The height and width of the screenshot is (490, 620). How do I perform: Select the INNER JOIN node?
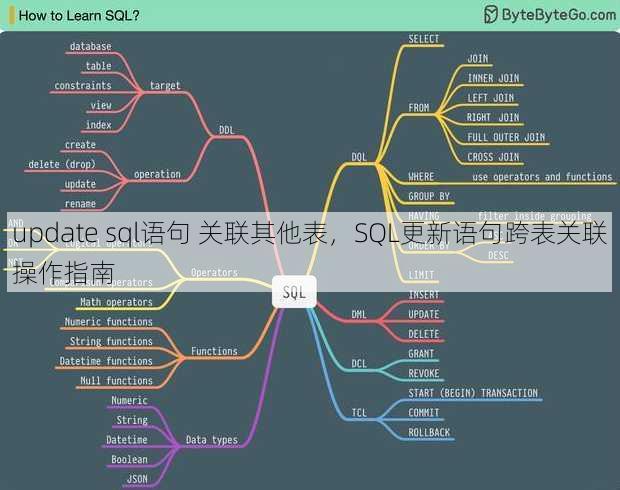[493, 78]
